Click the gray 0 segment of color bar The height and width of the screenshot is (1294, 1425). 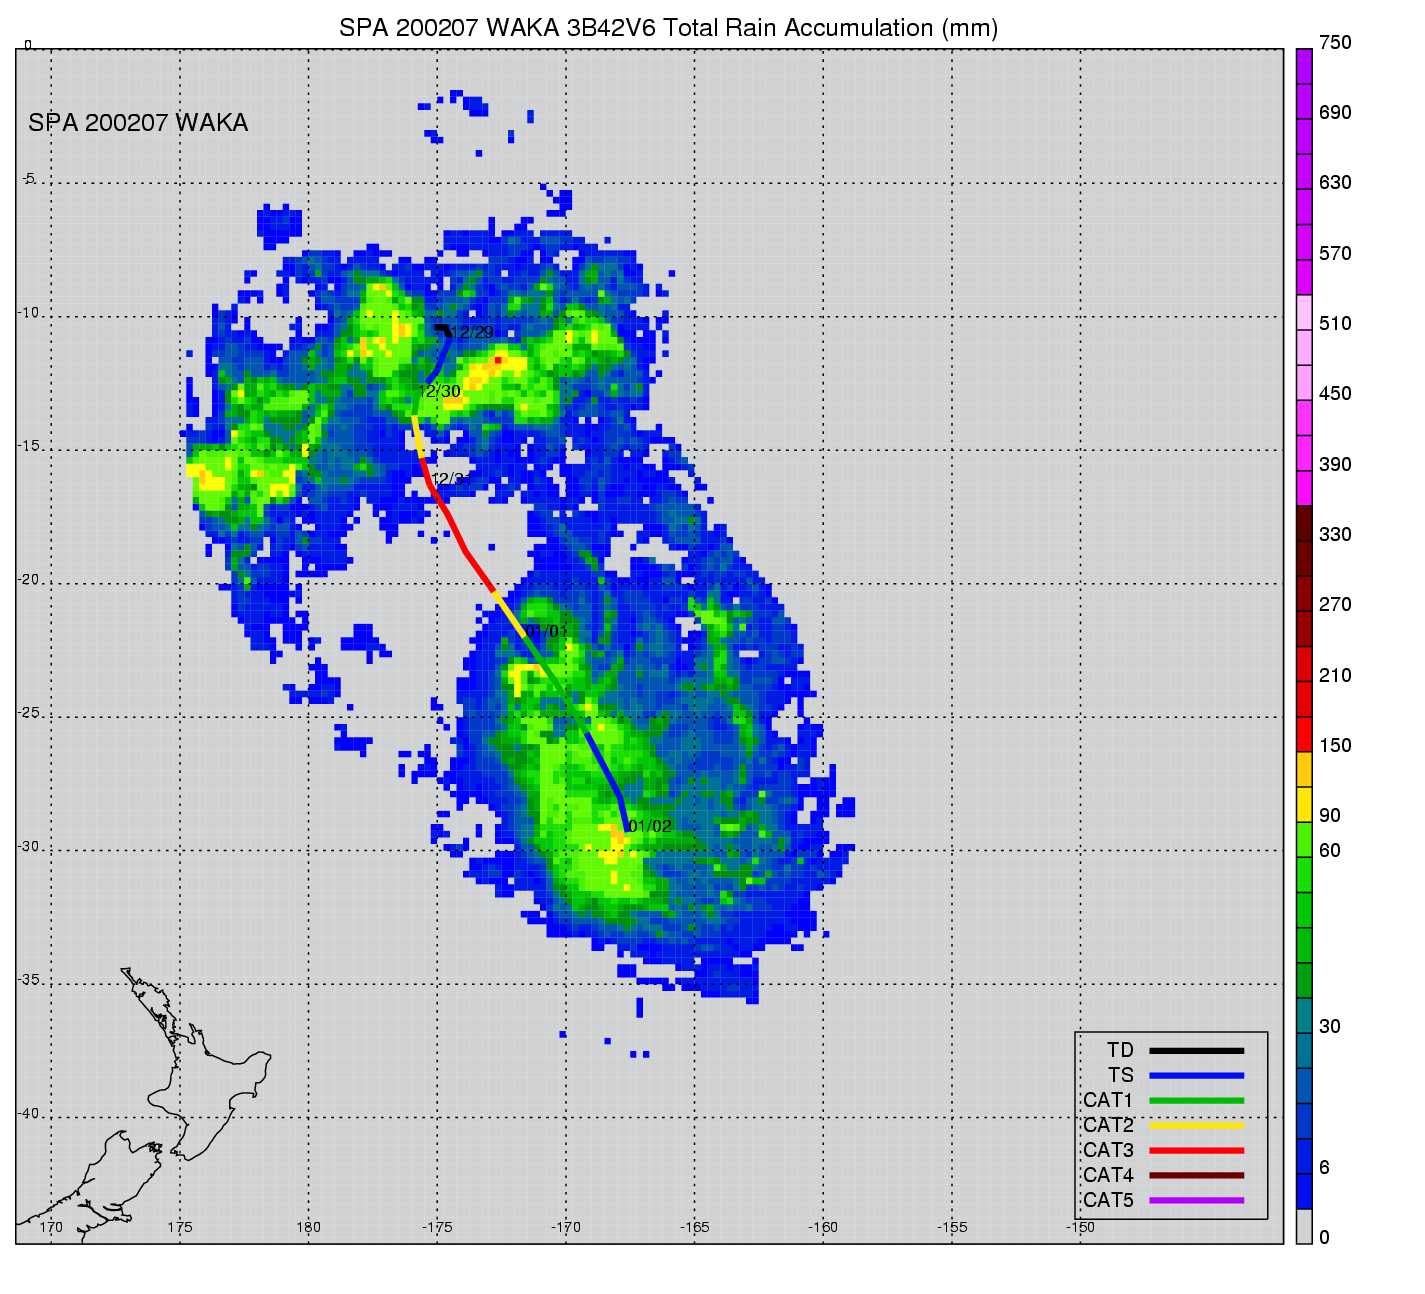point(1304,1227)
